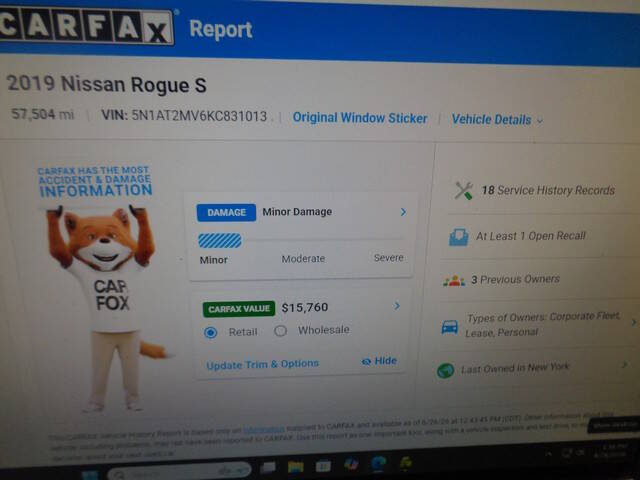
Task: Open the Original Window Sticker link
Action: (x=360, y=118)
